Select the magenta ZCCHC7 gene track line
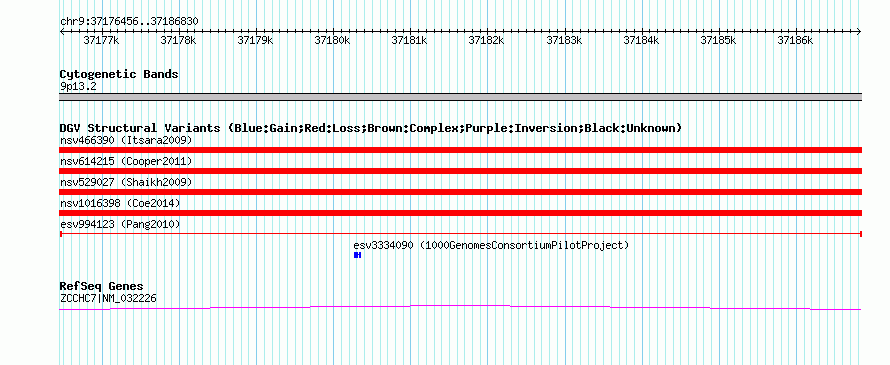 point(460,308)
